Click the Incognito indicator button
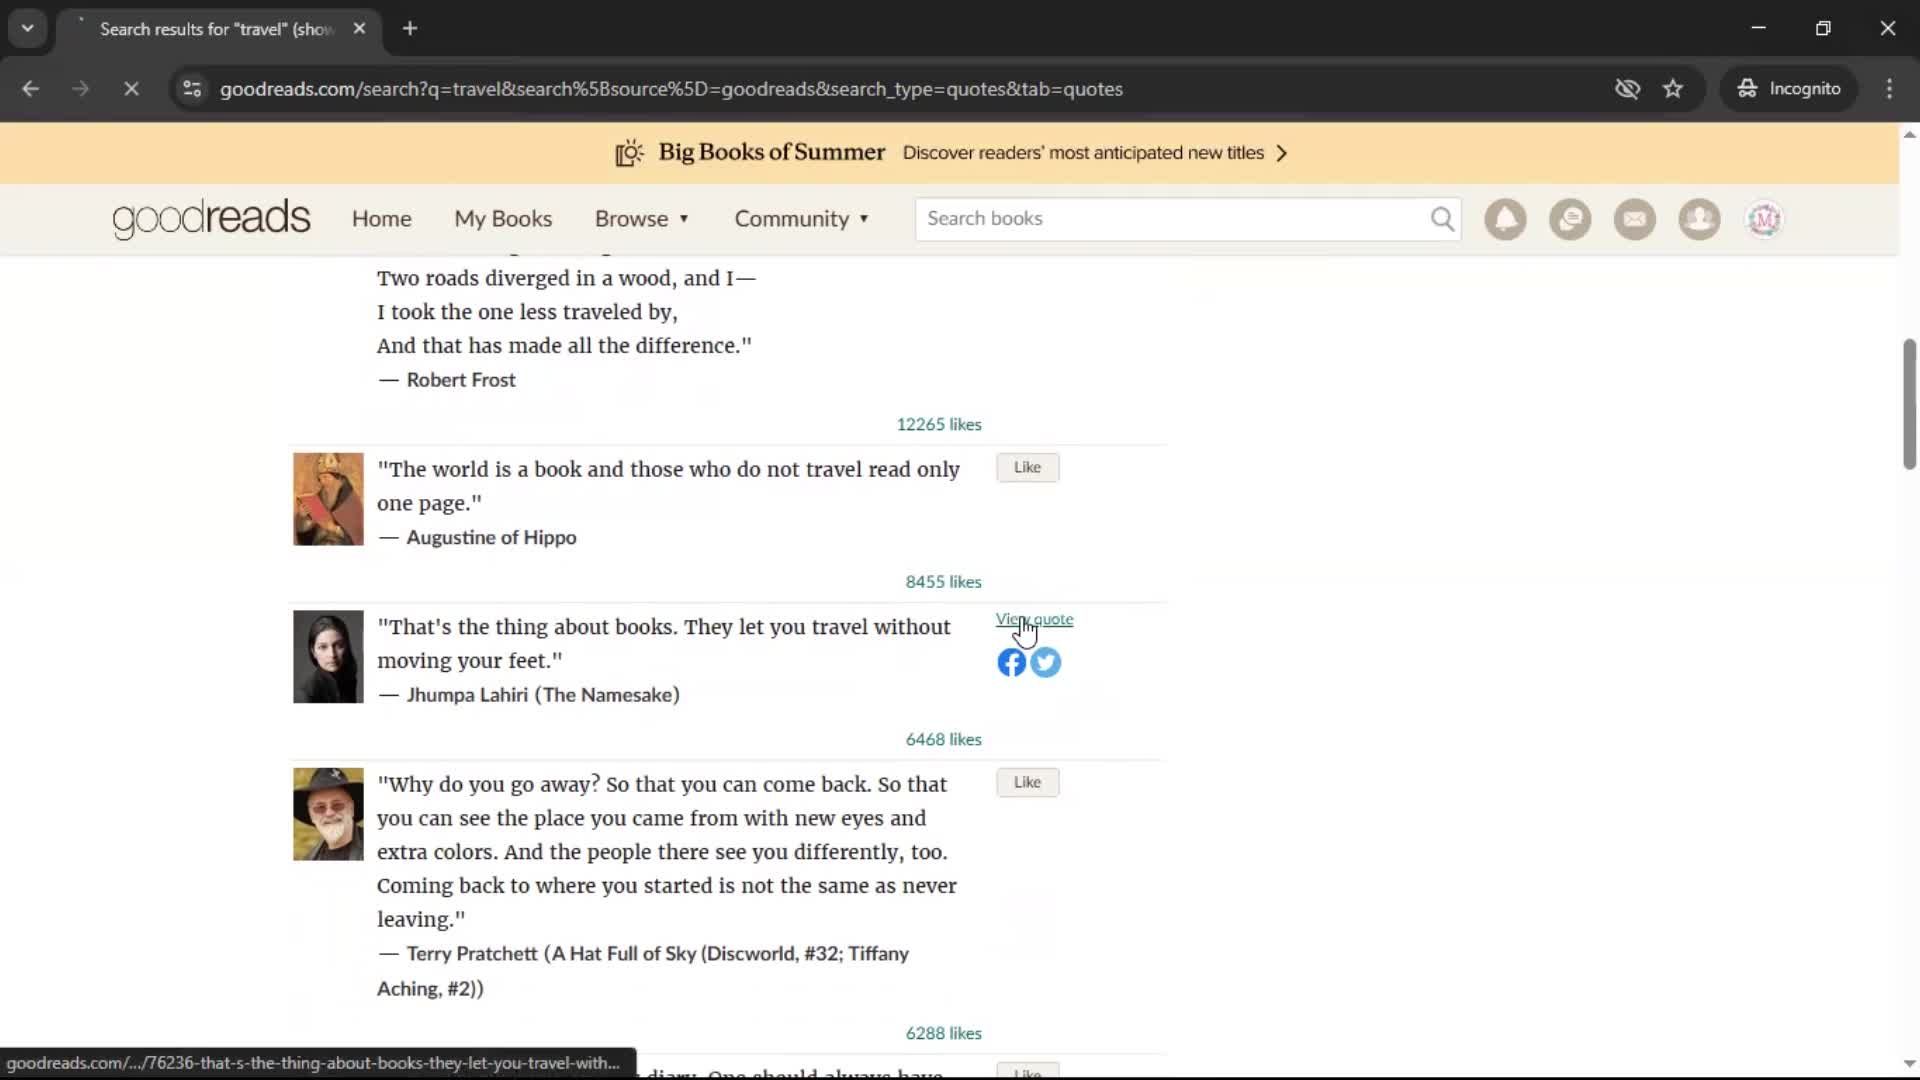The height and width of the screenshot is (1080, 1920). [1788, 89]
